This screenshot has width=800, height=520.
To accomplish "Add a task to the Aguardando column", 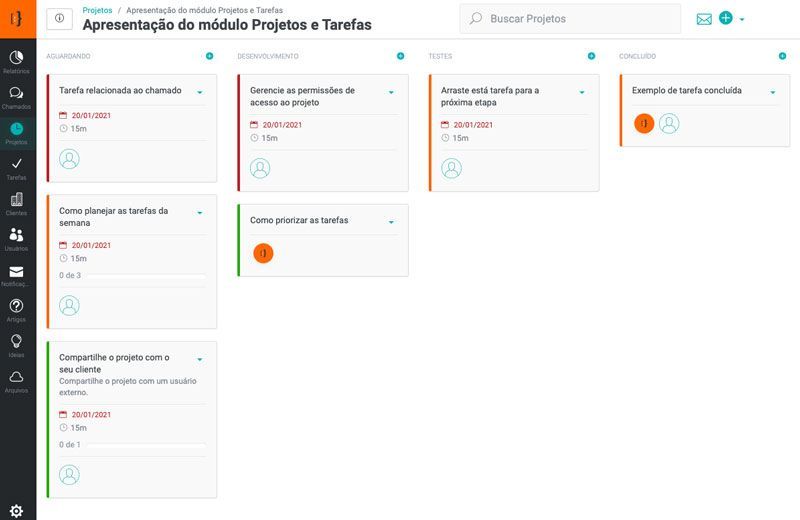I will pyautogui.click(x=209, y=56).
